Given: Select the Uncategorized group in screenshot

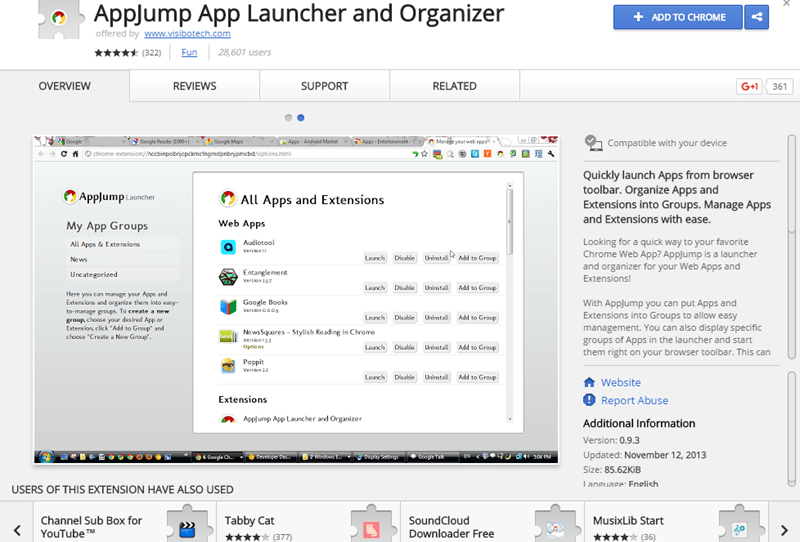Looking at the screenshot, I should click(x=123, y=275).
